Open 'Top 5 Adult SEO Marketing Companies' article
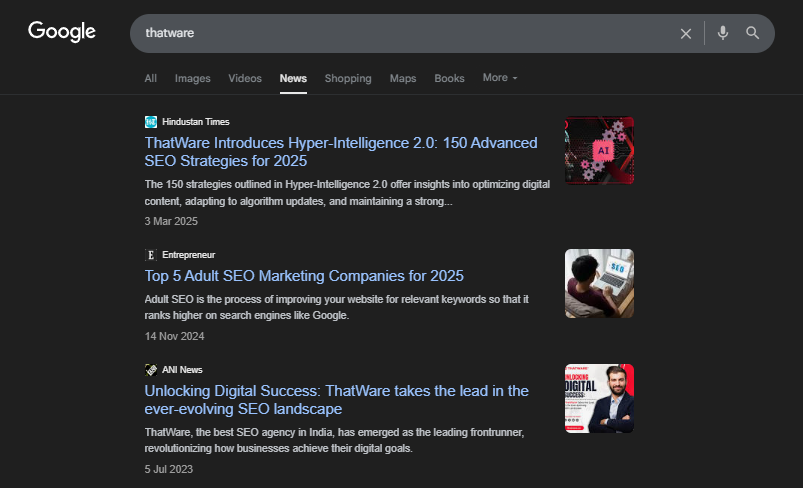Image resolution: width=803 pixels, height=488 pixels. (304, 276)
